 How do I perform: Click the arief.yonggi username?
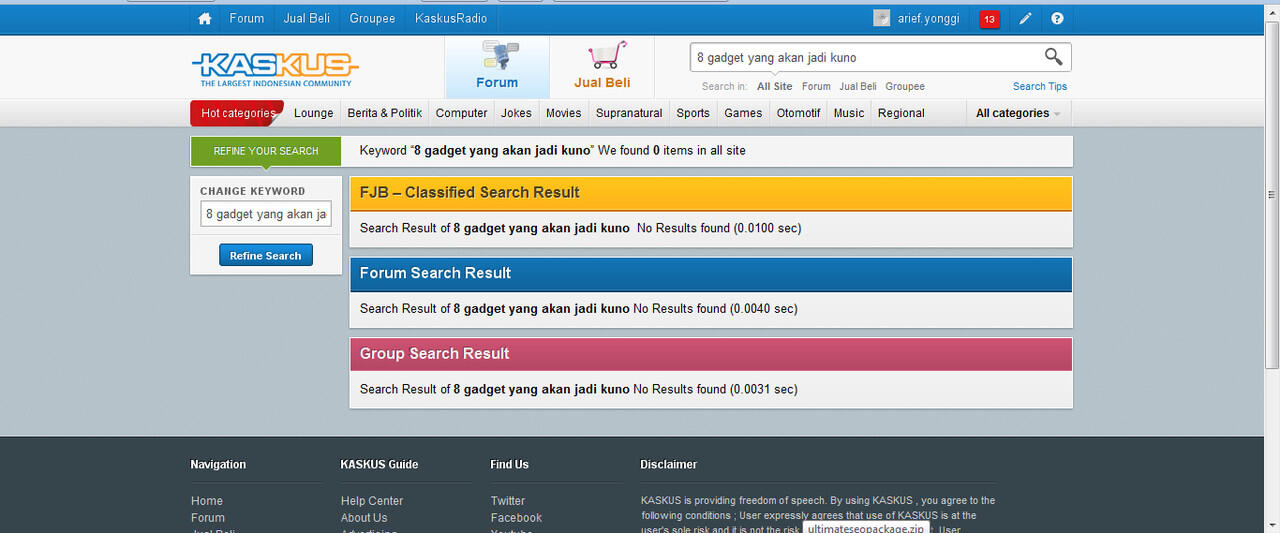[x=929, y=18]
